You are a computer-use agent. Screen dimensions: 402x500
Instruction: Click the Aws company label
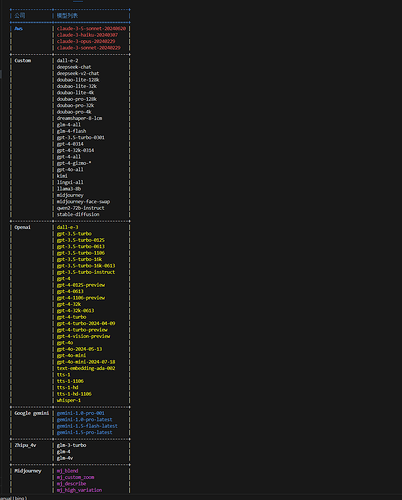click(x=19, y=29)
